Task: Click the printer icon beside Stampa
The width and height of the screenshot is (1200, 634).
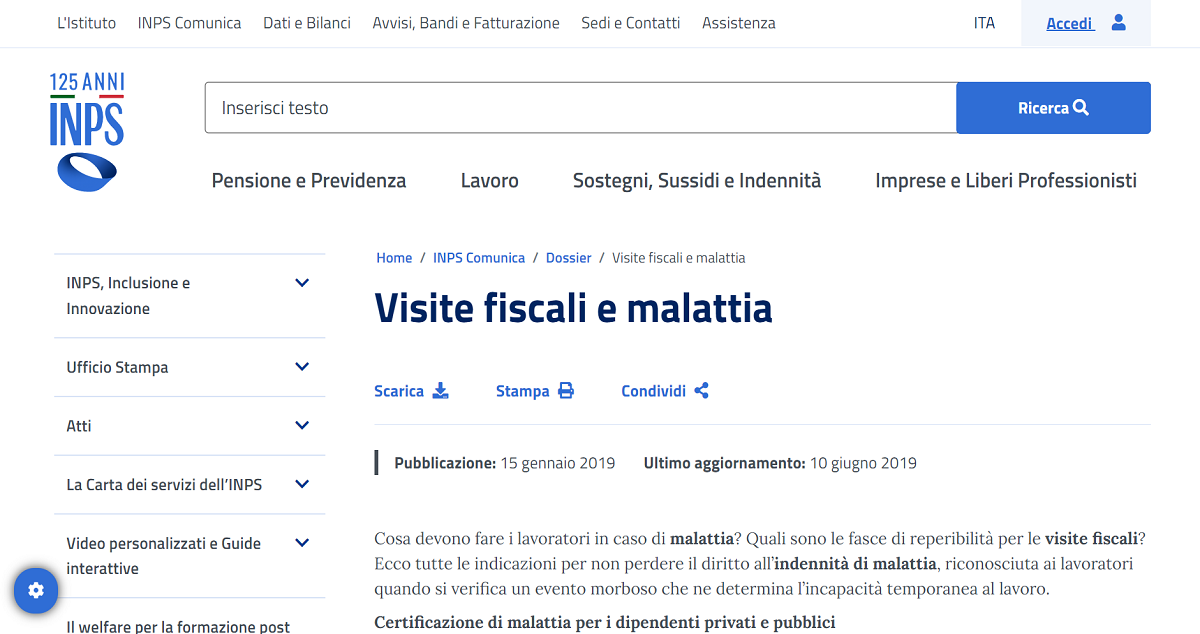Action: point(566,391)
